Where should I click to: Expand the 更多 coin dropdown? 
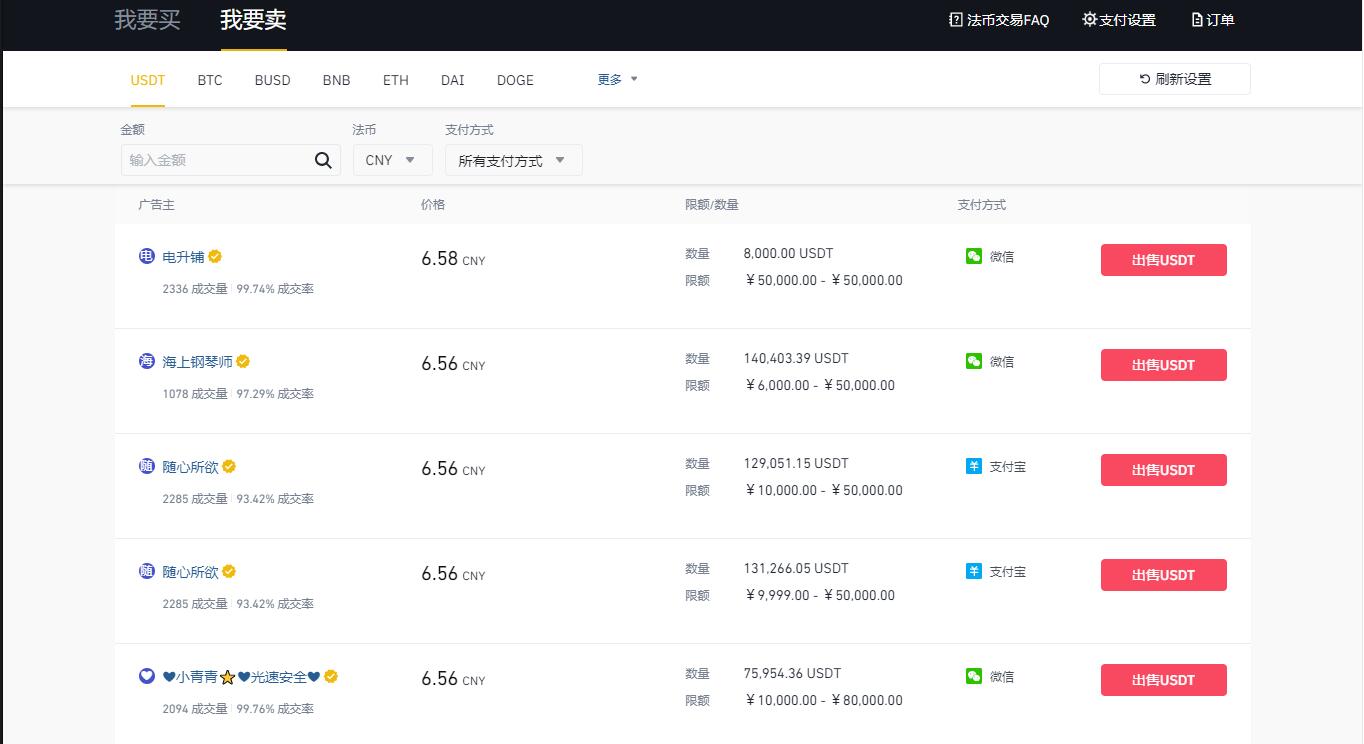(617, 80)
